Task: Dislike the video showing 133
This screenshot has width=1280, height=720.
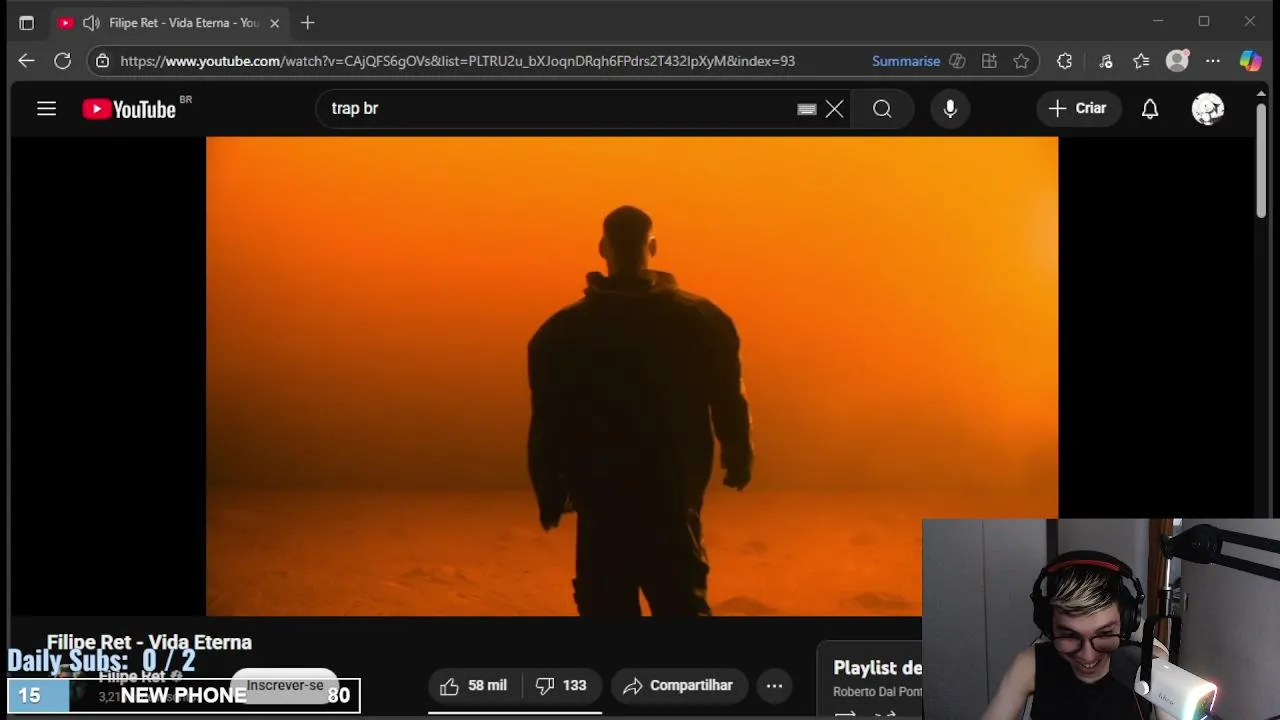Action: [x=560, y=685]
